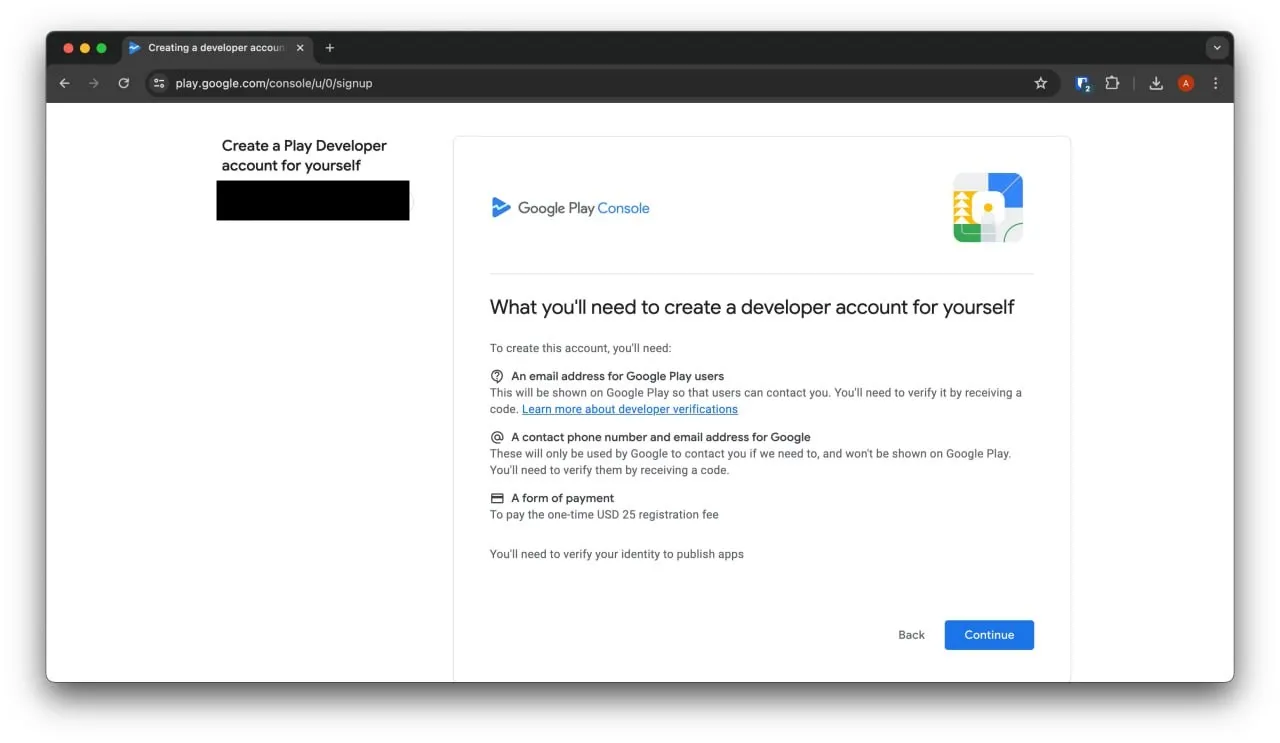Click Create a Play Developer account for yourself
The image size is (1280, 743).
(304, 156)
